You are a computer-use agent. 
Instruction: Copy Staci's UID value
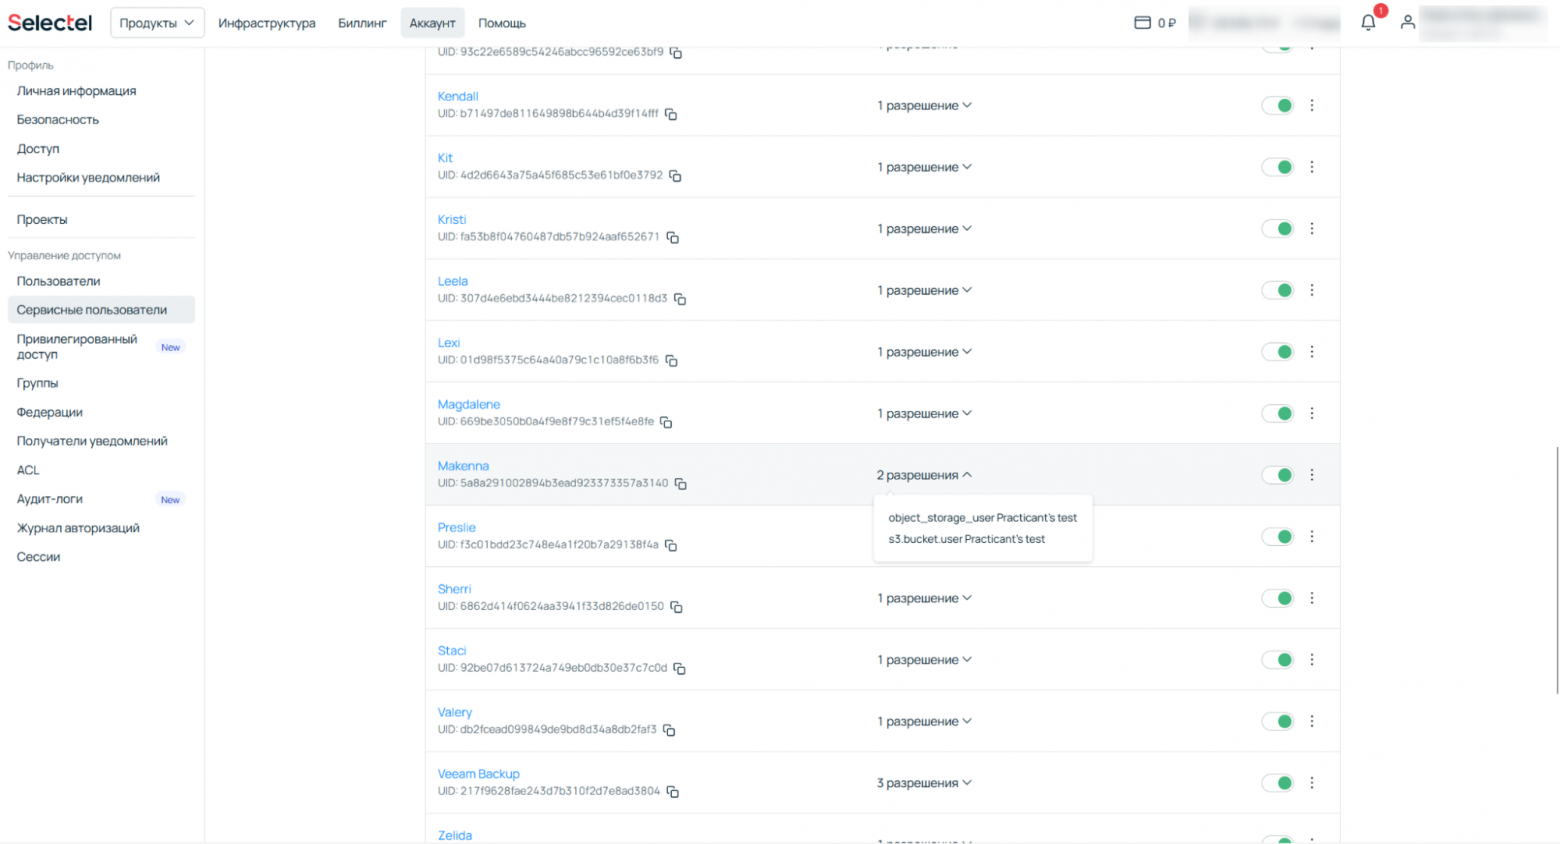[x=679, y=669]
